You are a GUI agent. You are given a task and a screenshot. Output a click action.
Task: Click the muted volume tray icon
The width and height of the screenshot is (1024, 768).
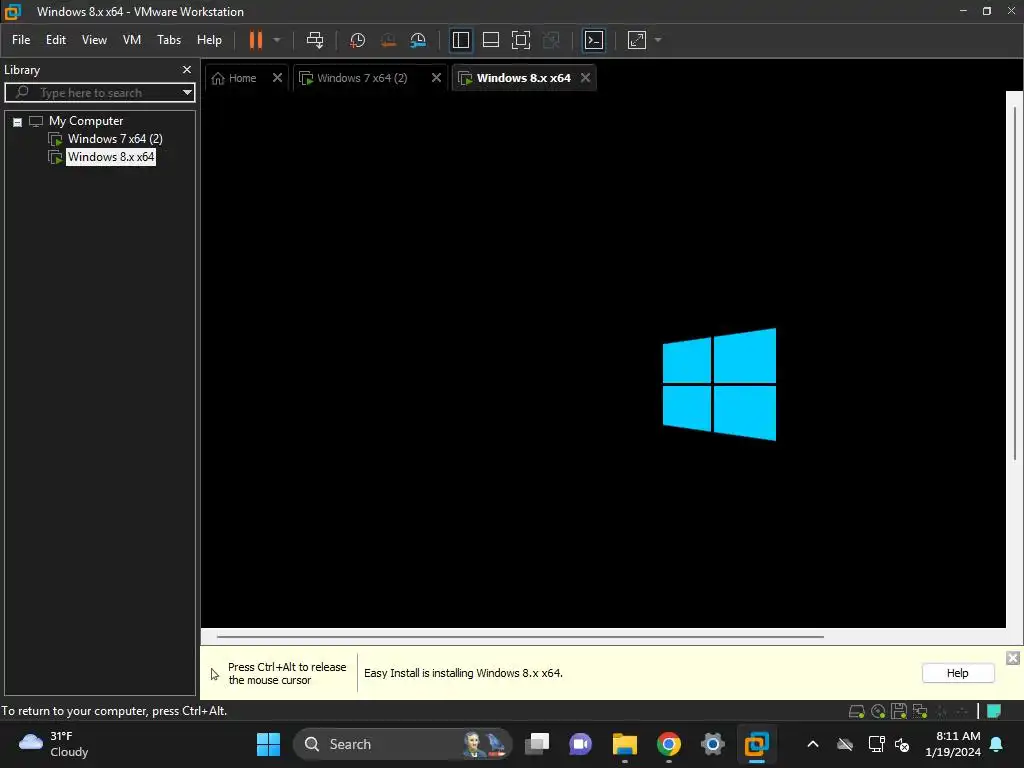[902, 744]
